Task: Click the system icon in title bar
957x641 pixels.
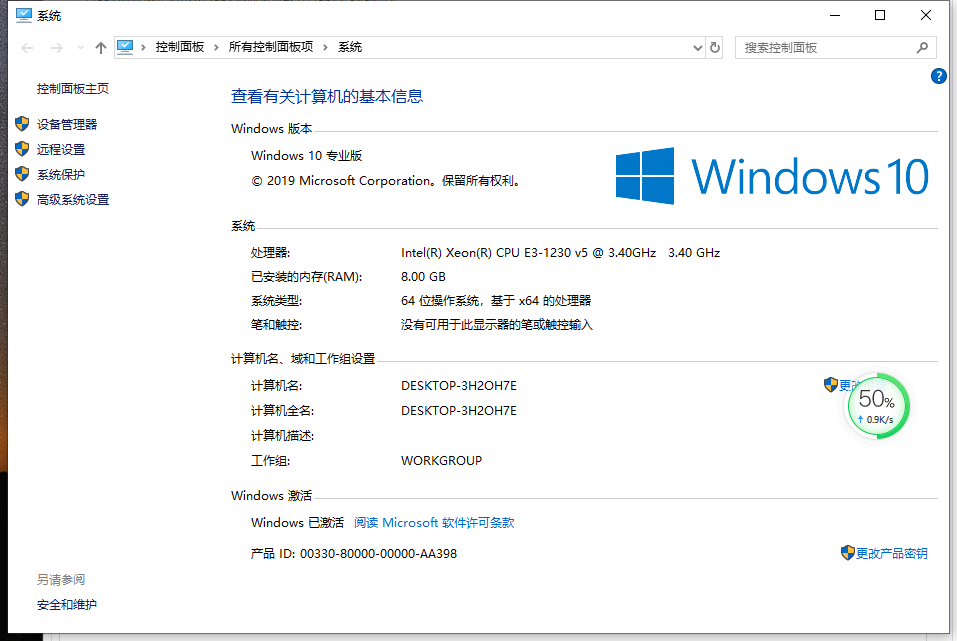Action: pyautogui.click(x=23, y=15)
